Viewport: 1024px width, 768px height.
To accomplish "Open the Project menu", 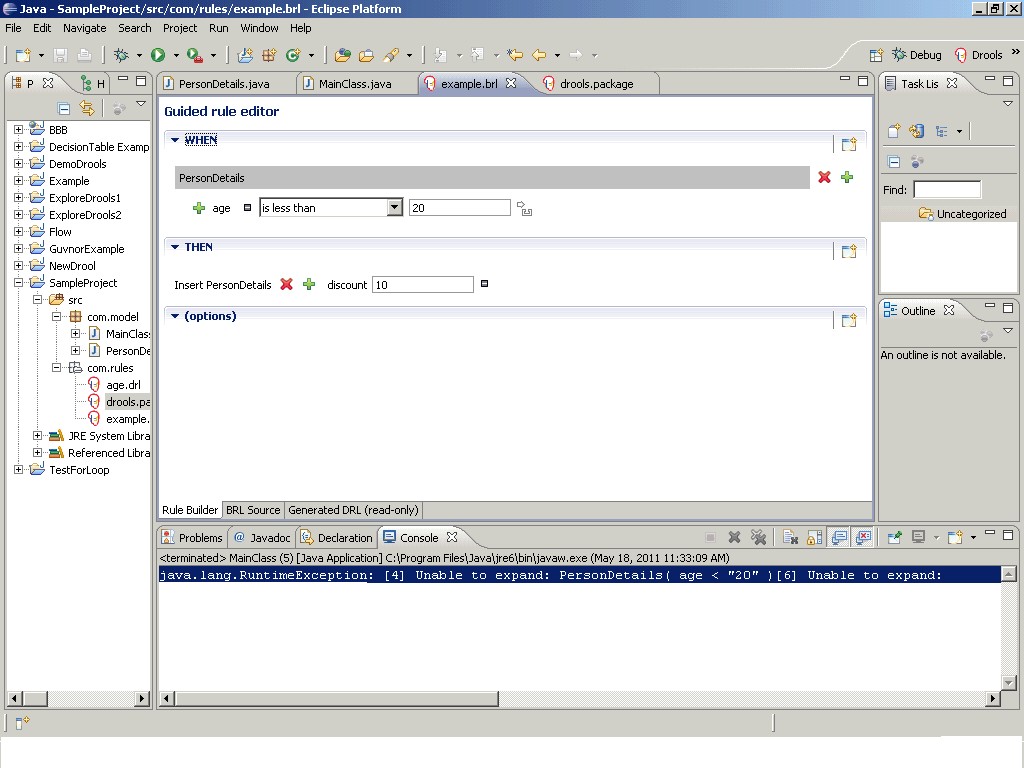I will point(180,28).
